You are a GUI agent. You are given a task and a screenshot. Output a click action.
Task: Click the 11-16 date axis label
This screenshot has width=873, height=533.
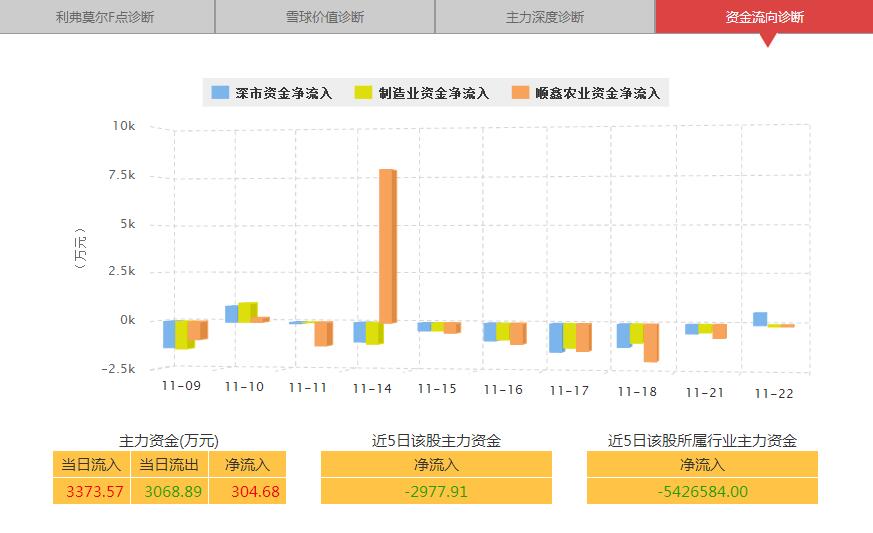coord(503,389)
